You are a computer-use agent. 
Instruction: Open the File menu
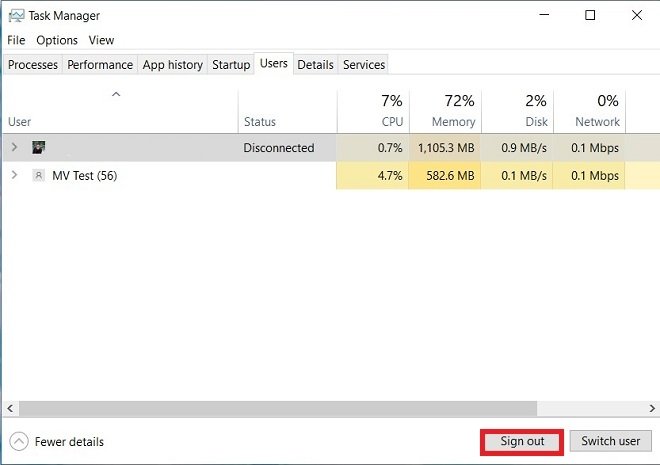point(16,40)
